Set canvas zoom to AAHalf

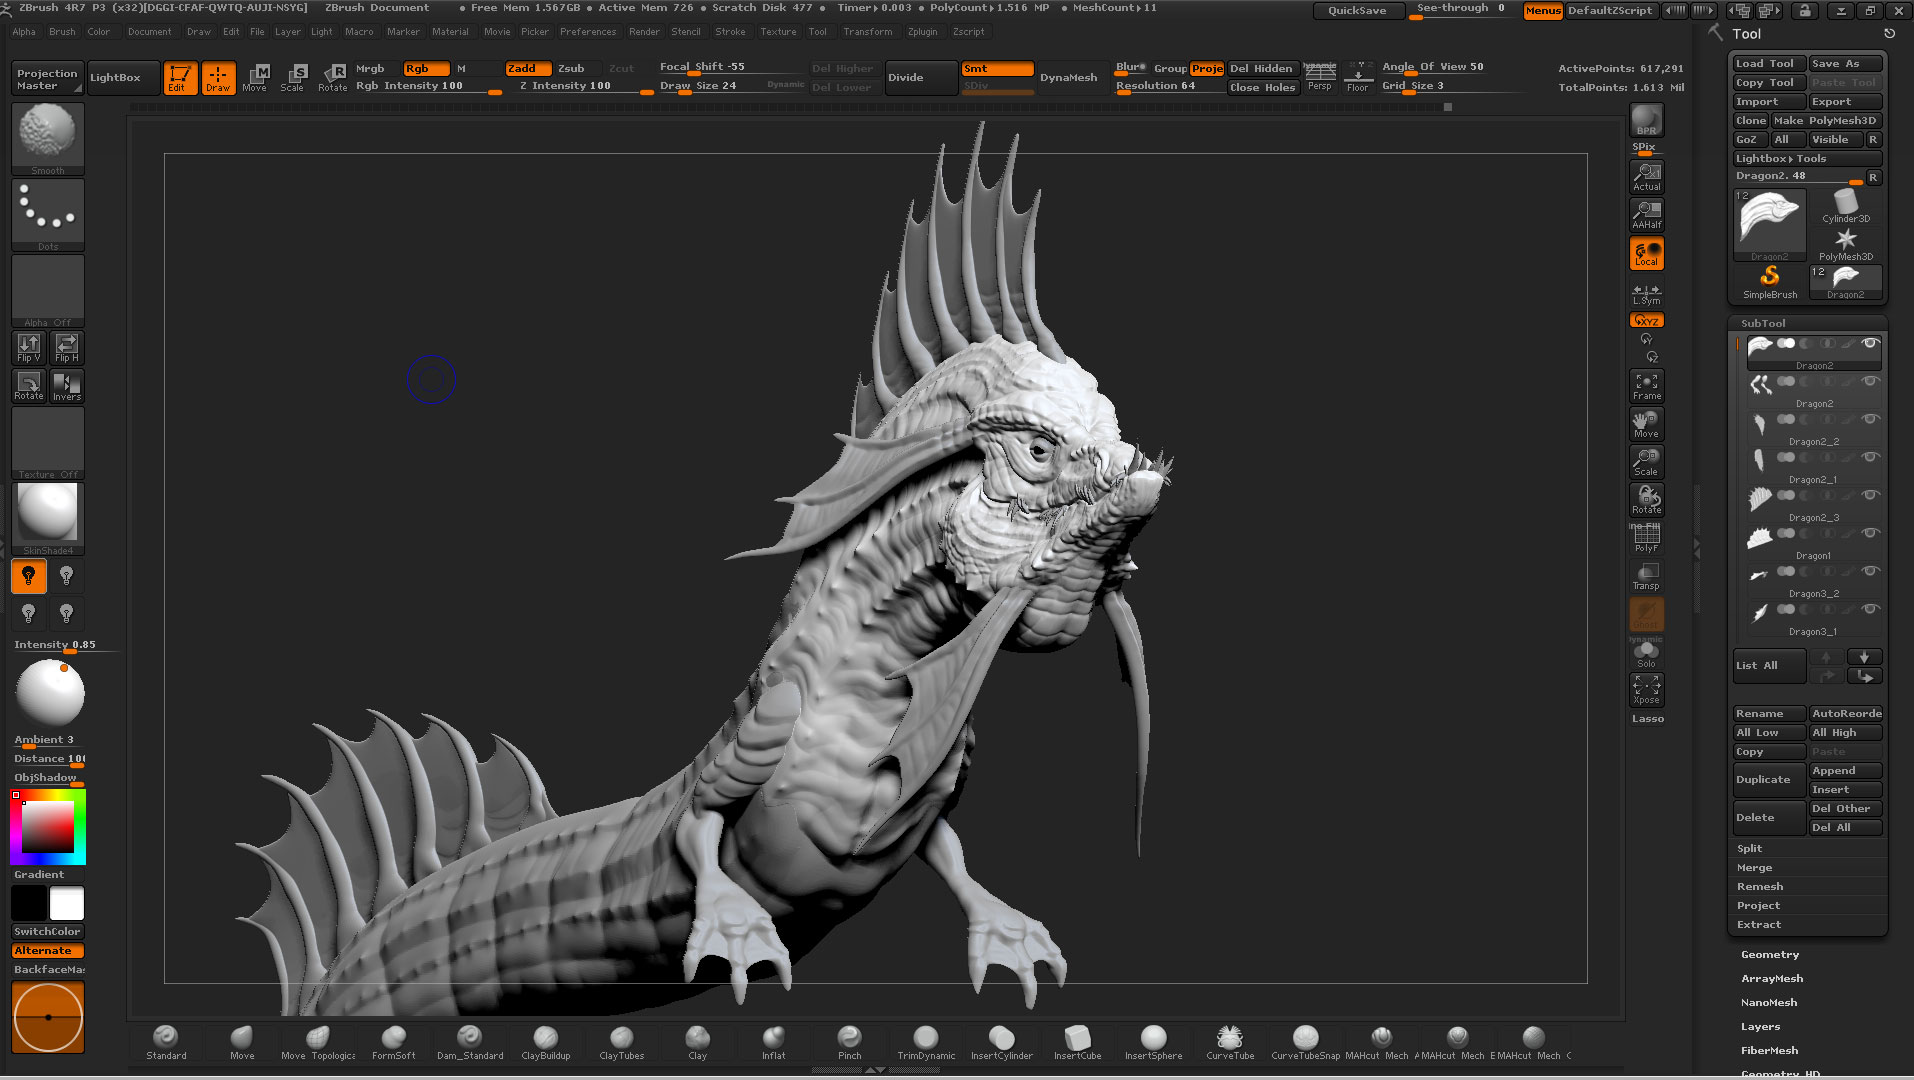point(1646,215)
